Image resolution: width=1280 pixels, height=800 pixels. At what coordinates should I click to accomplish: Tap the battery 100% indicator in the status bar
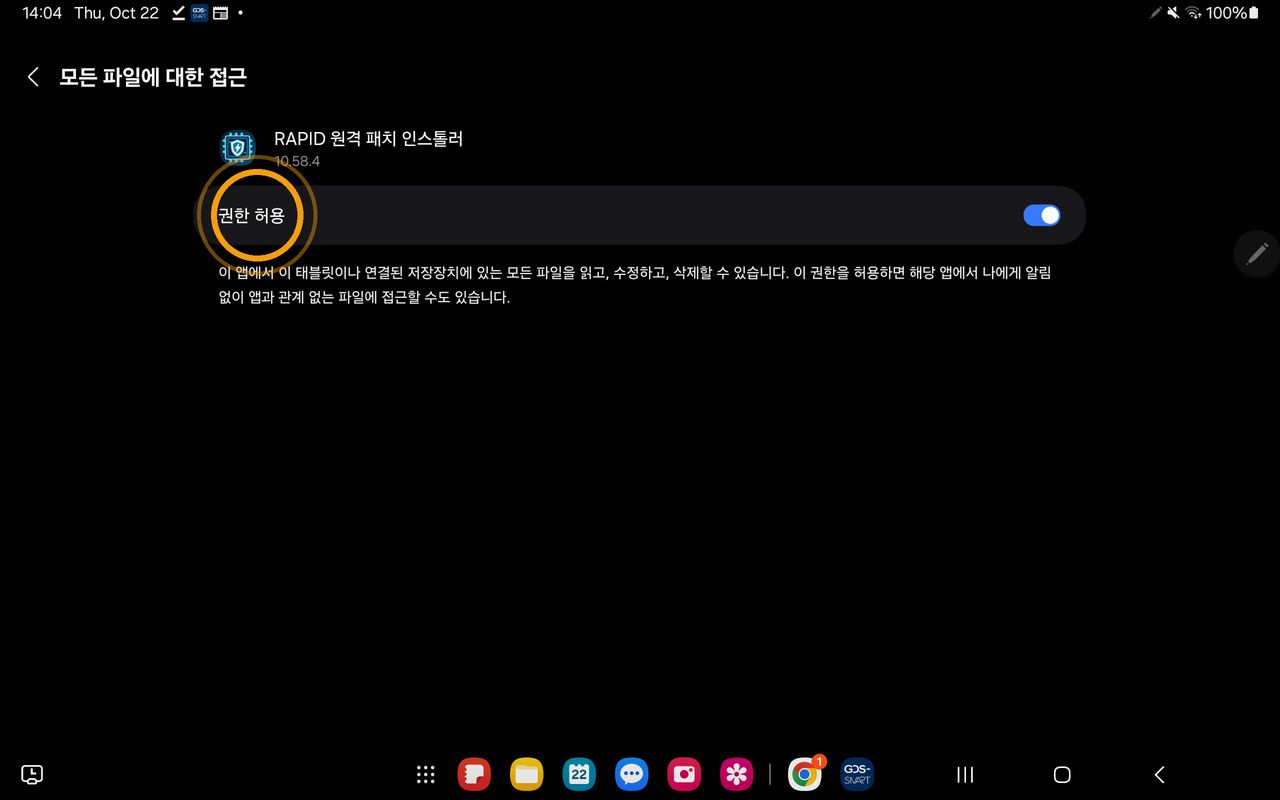[1233, 13]
